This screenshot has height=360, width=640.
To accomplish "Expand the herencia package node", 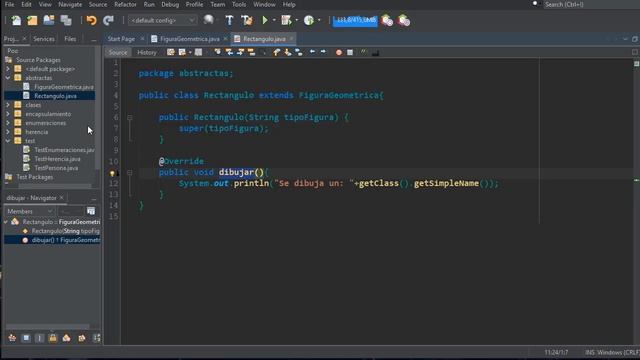I will (x=8, y=132).
